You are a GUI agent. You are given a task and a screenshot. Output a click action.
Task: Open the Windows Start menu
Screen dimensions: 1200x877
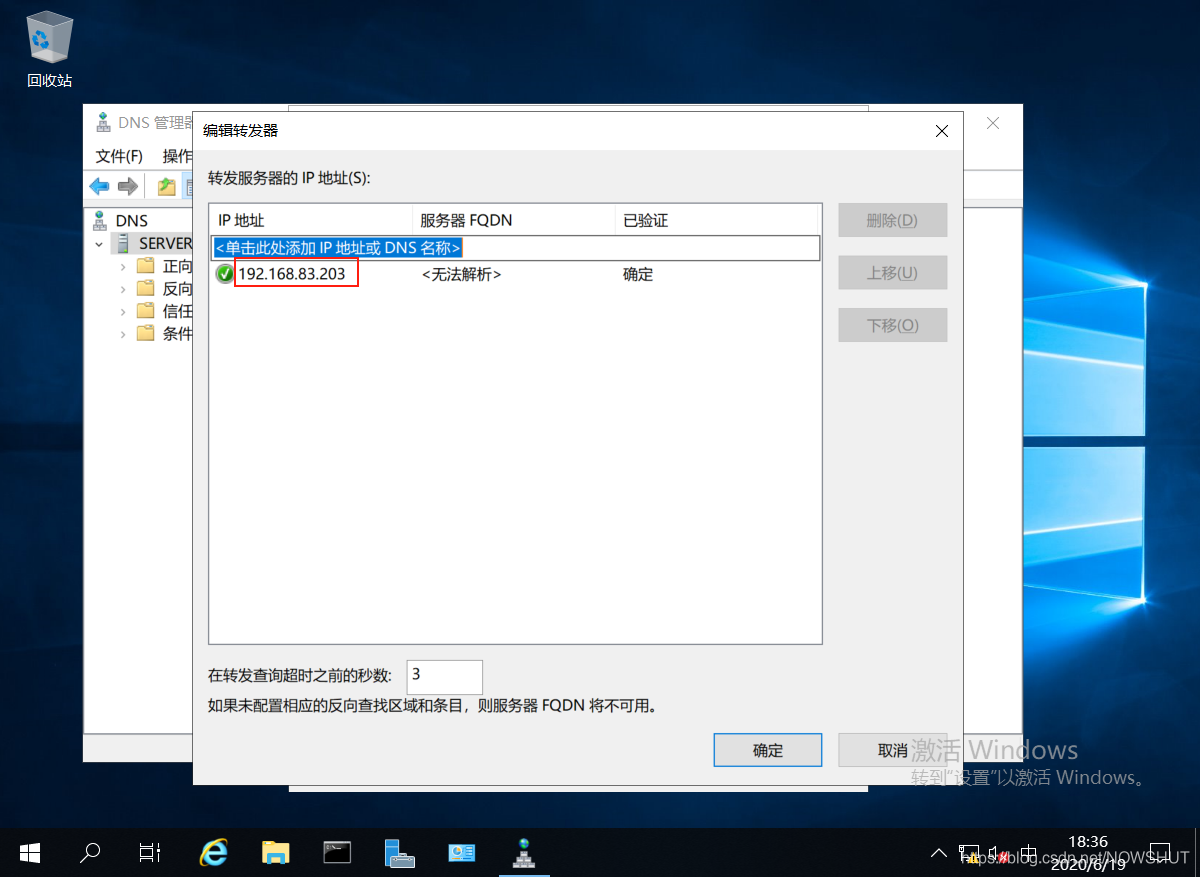point(30,852)
